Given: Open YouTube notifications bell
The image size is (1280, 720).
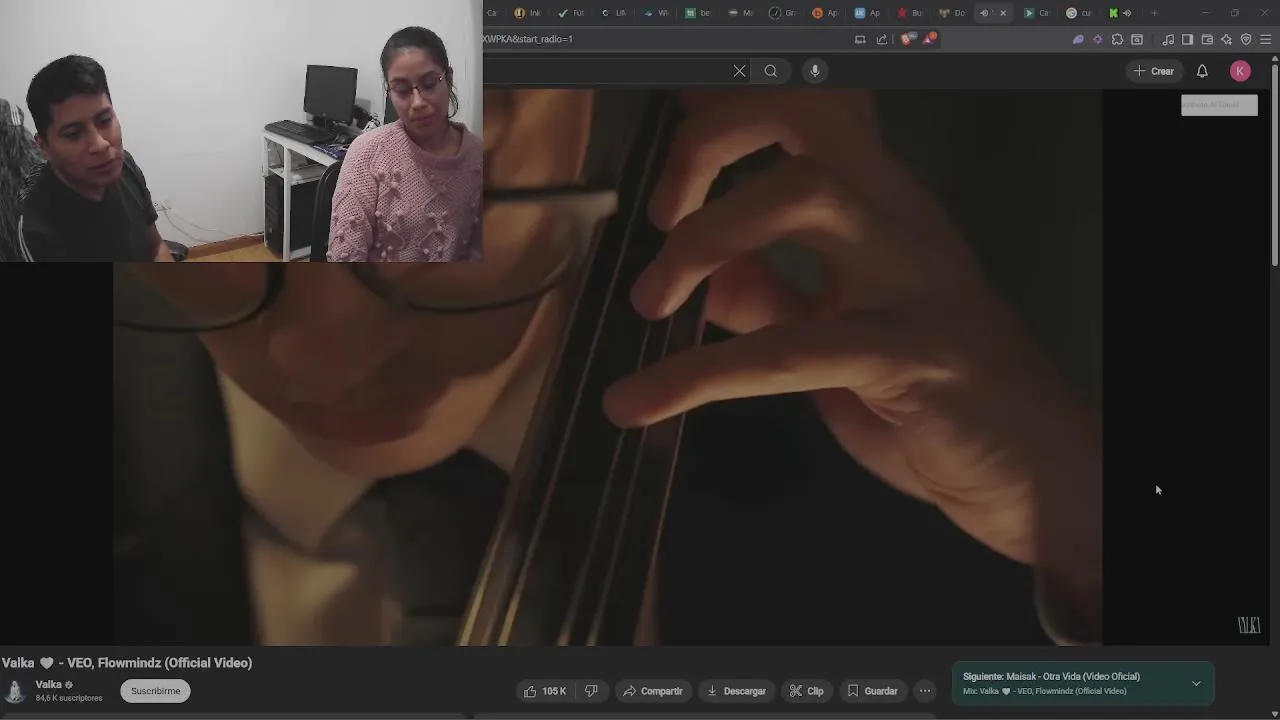Looking at the screenshot, I should [x=1202, y=71].
